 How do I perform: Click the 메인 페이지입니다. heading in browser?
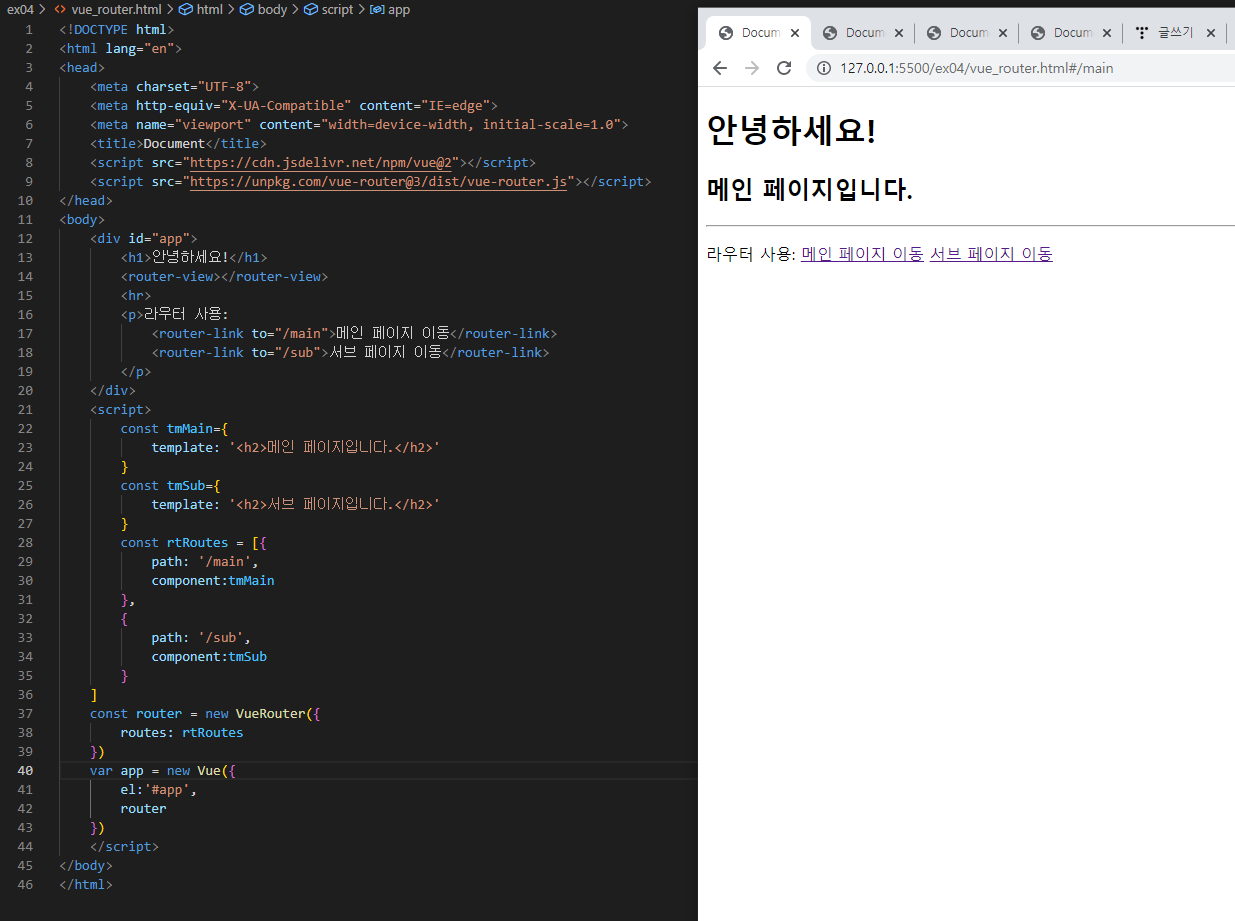pyautogui.click(x=809, y=189)
